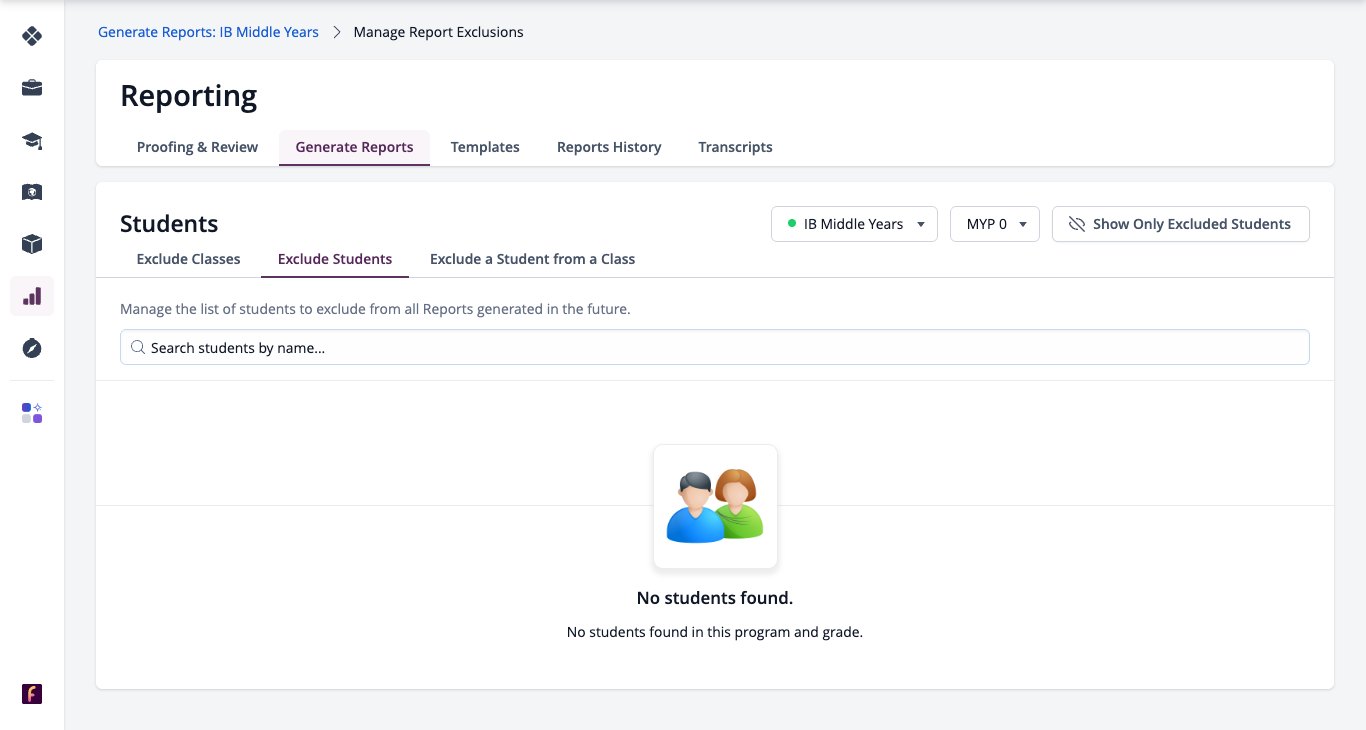
Task: Open the Templates tab
Action: 485,147
